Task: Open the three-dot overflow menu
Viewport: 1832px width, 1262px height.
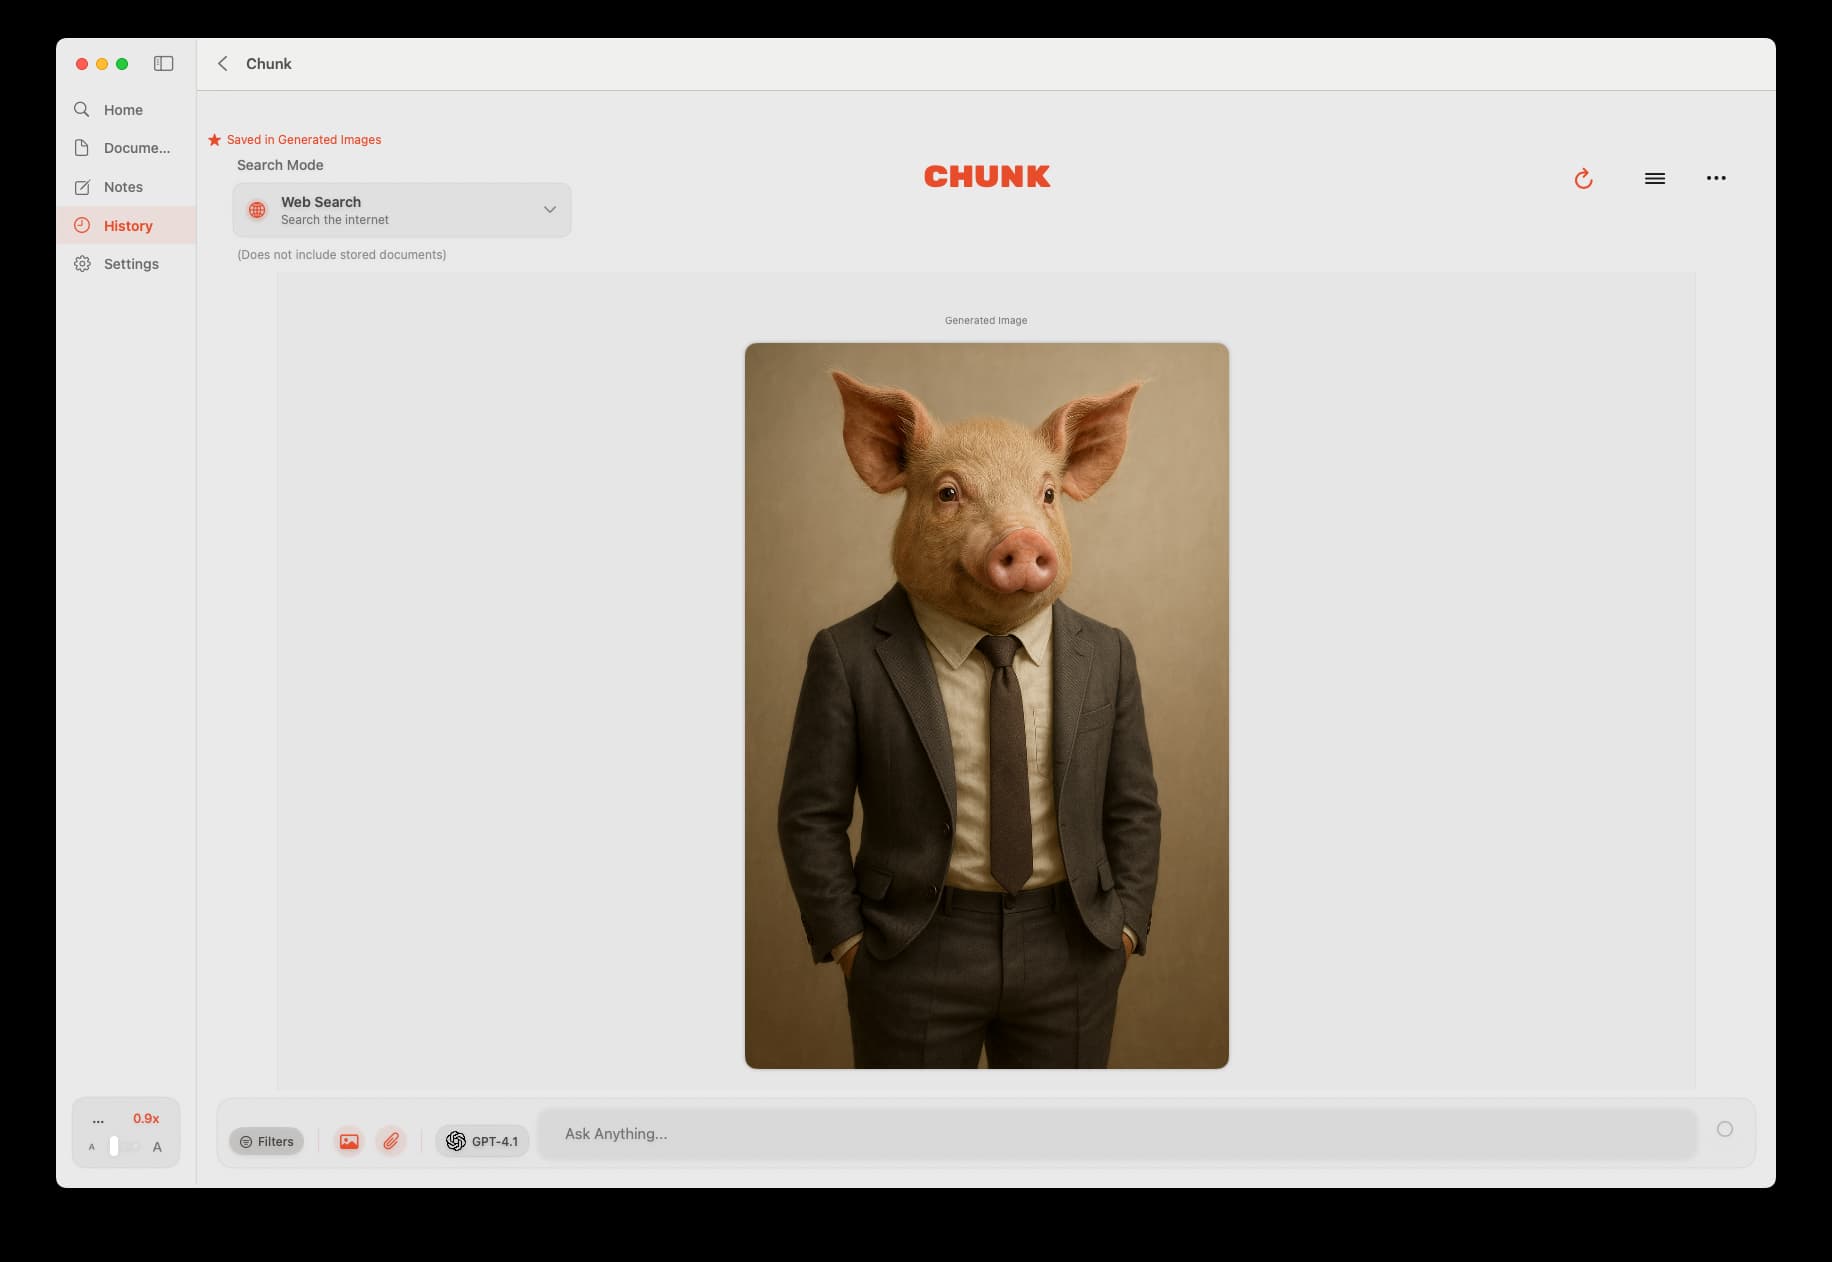Action: [1718, 178]
